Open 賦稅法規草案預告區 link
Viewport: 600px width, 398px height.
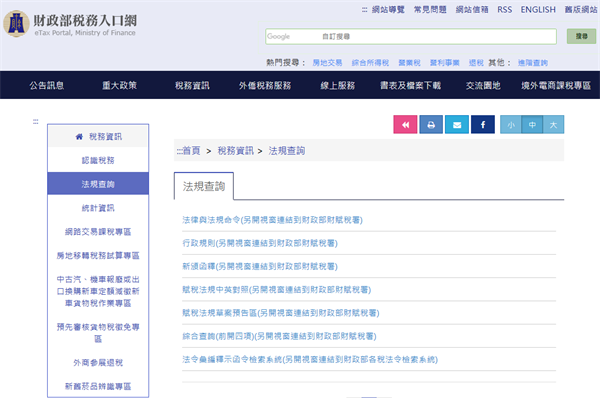(280, 313)
